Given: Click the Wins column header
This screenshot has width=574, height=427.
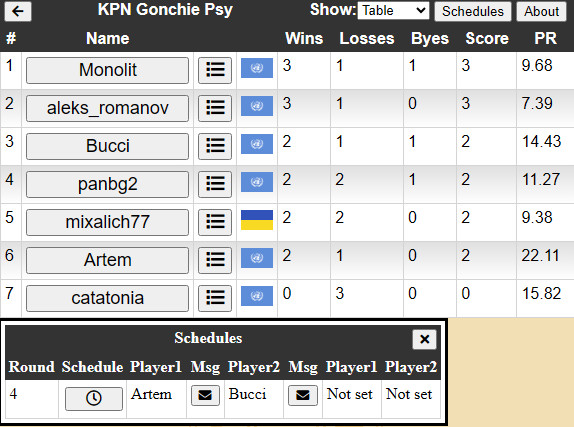Looking at the screenshot, I should 304,38.
